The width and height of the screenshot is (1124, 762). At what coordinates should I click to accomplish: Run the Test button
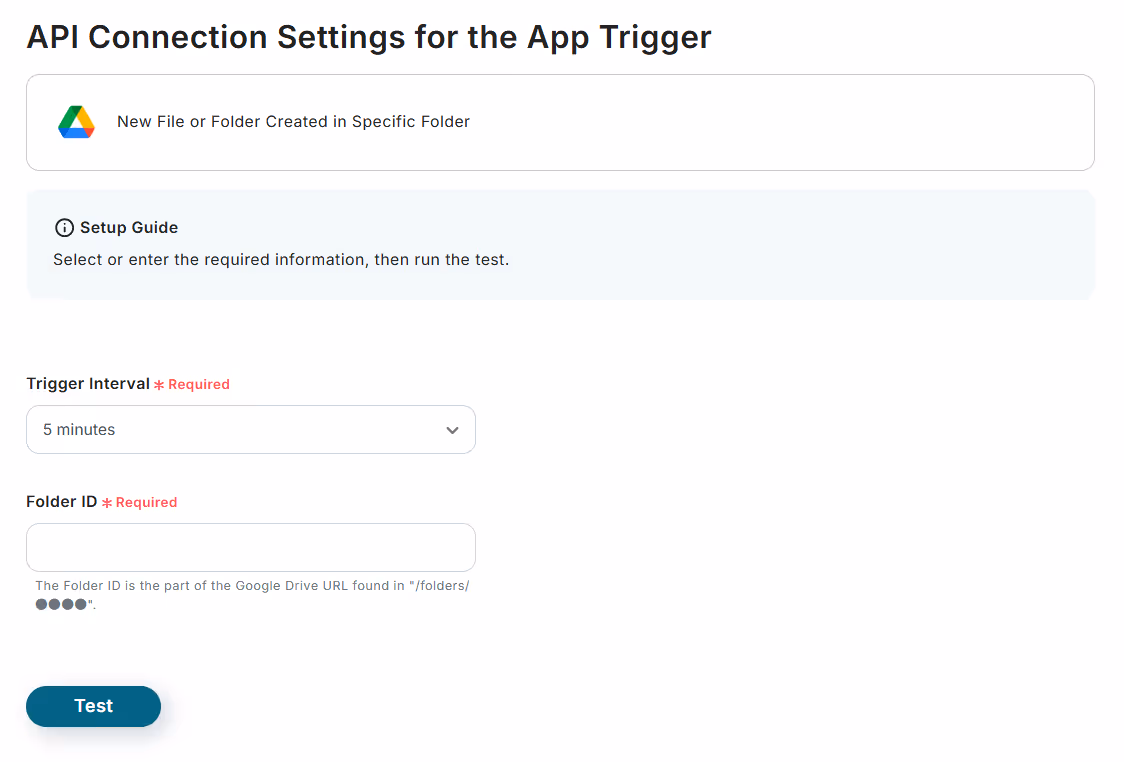tap(93, 706)
